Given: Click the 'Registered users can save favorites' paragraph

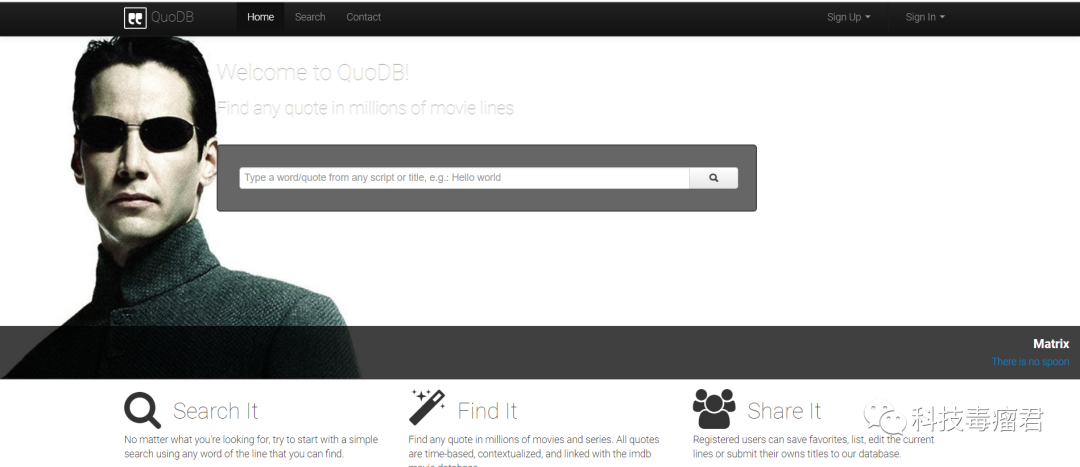Looking at the screenshot, I should [813, 446].
